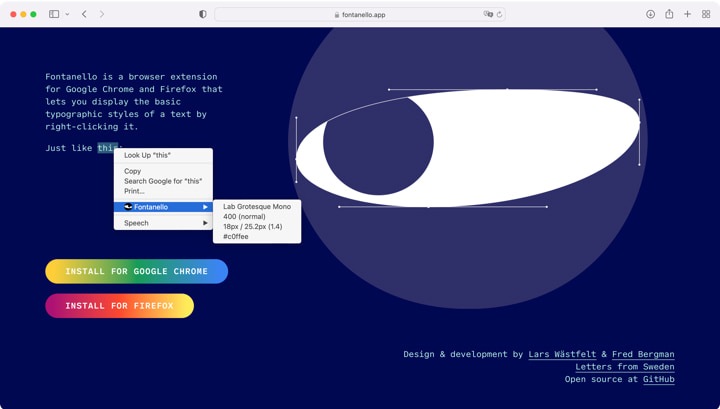720x409 pixels.
Task: Click the dark pupil circle in the eye
Action: (x=378, y=145)
